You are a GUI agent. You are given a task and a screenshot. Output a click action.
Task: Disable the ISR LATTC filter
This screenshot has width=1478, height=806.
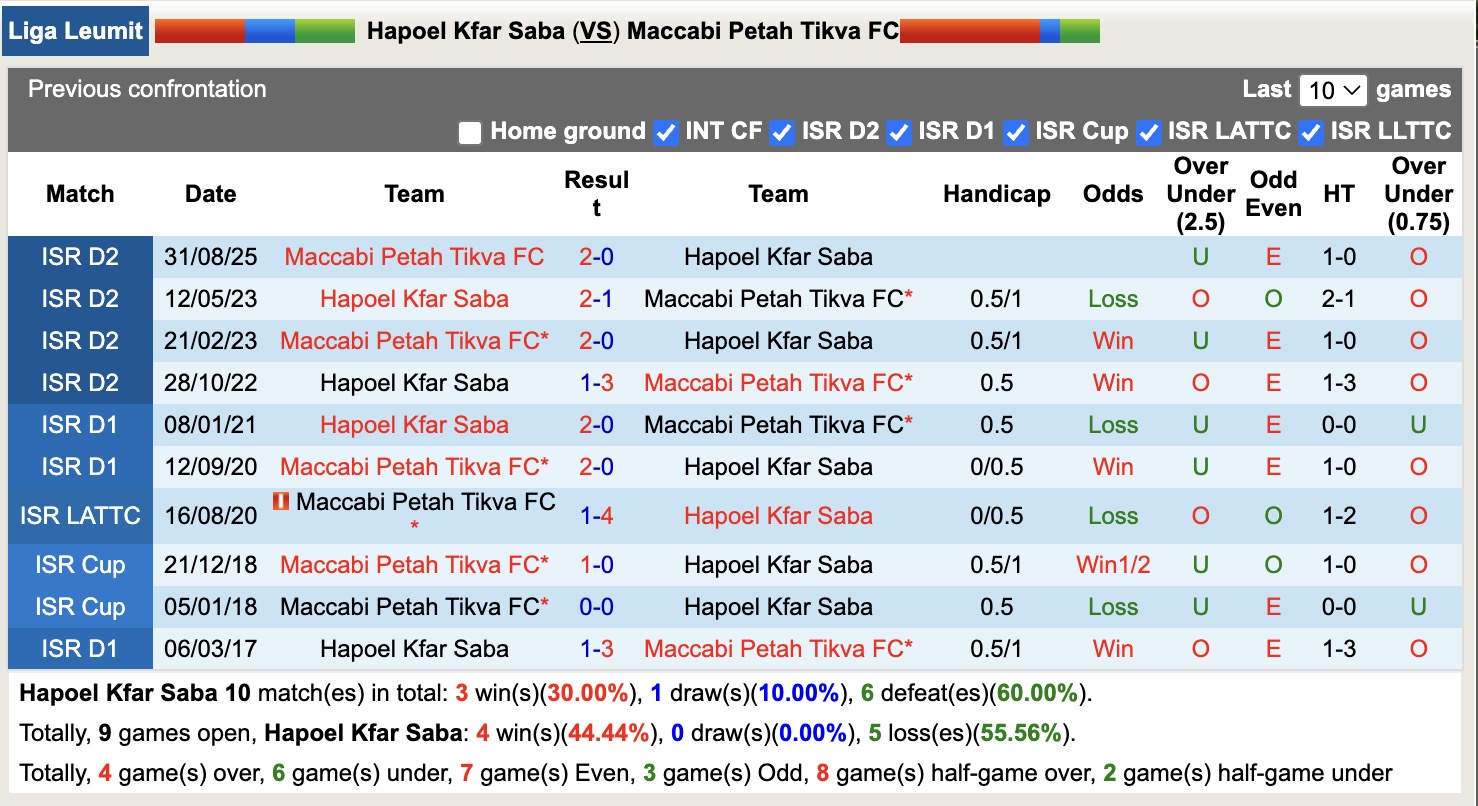pyautogui.click(x=1148, y=131)
